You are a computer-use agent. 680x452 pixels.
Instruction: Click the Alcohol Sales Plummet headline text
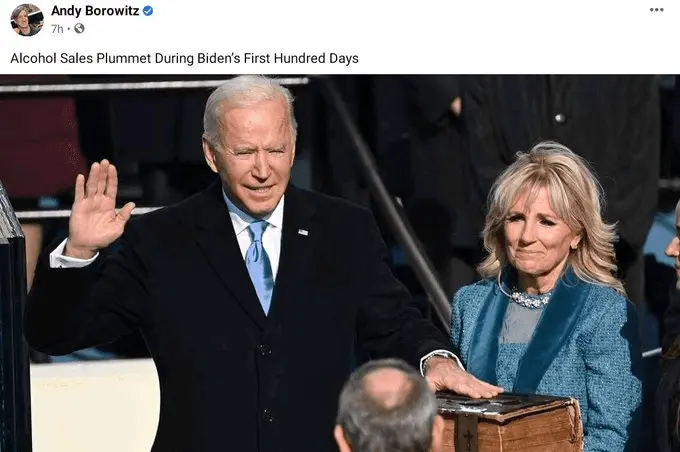click(x=184, y=58)
